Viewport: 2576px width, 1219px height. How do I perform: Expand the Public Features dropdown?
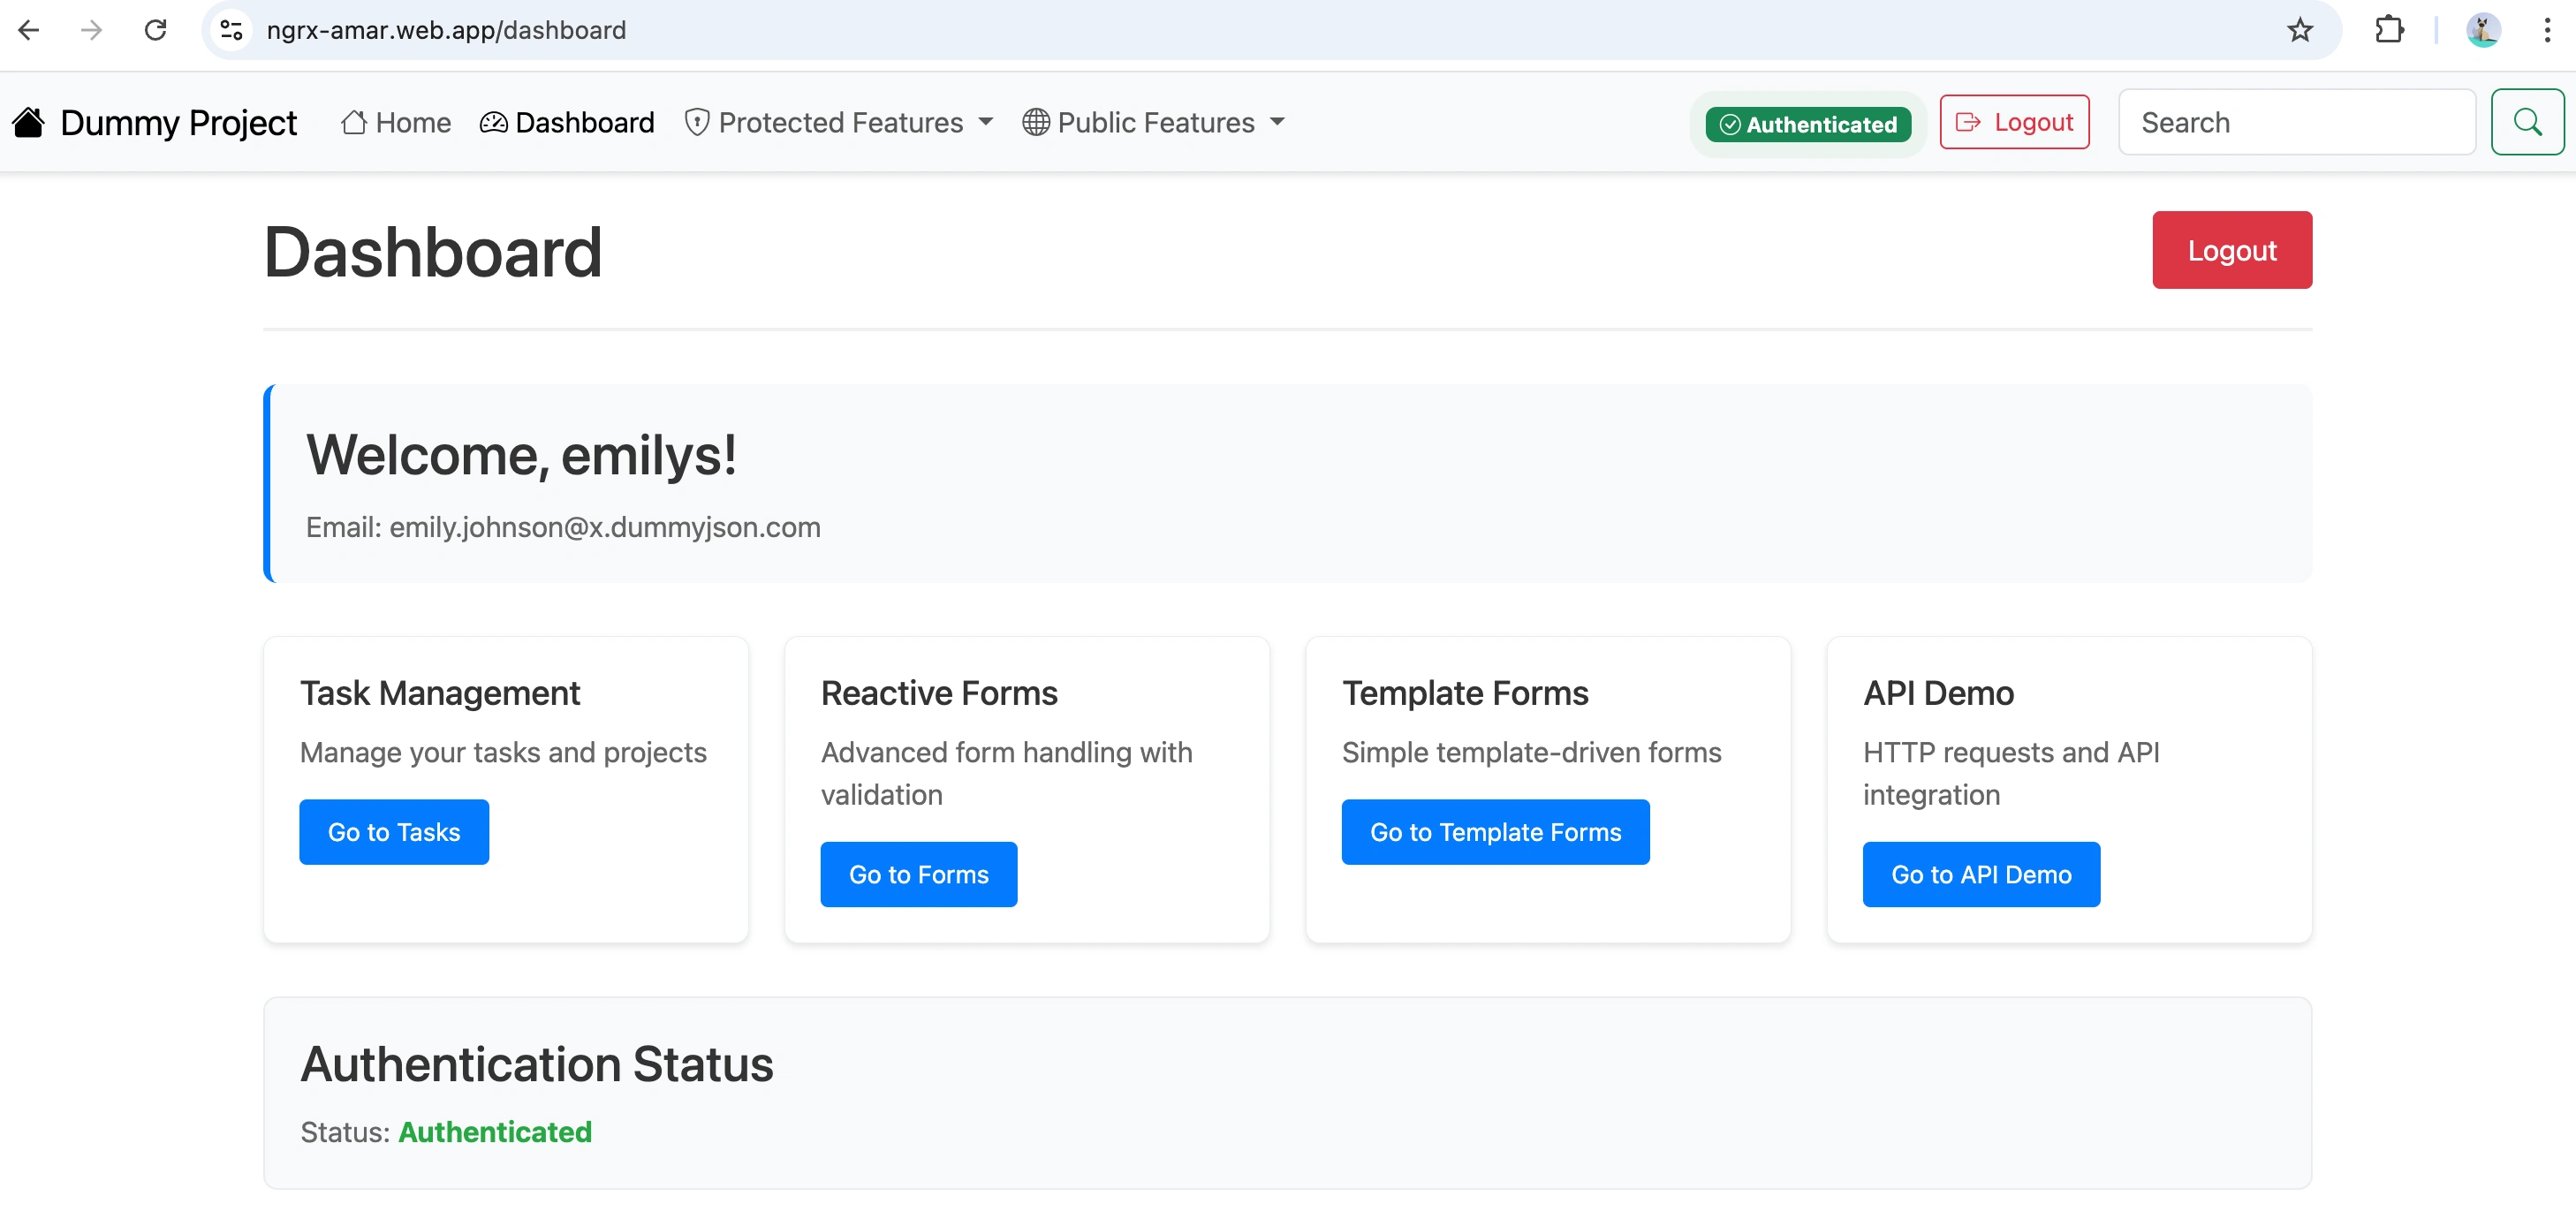click(x=1153, y=122)
